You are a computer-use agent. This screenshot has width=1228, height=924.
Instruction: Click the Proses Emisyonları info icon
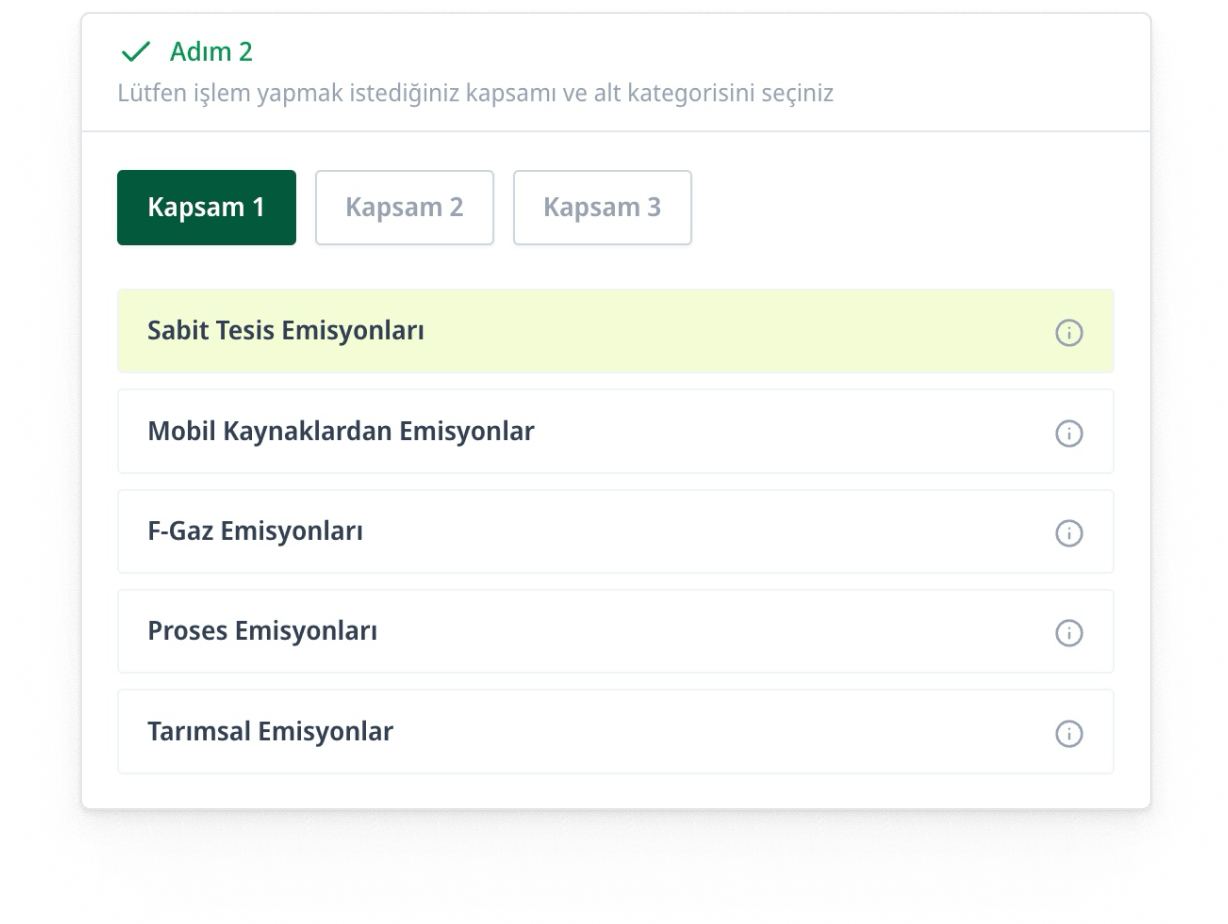(1069, 633)
